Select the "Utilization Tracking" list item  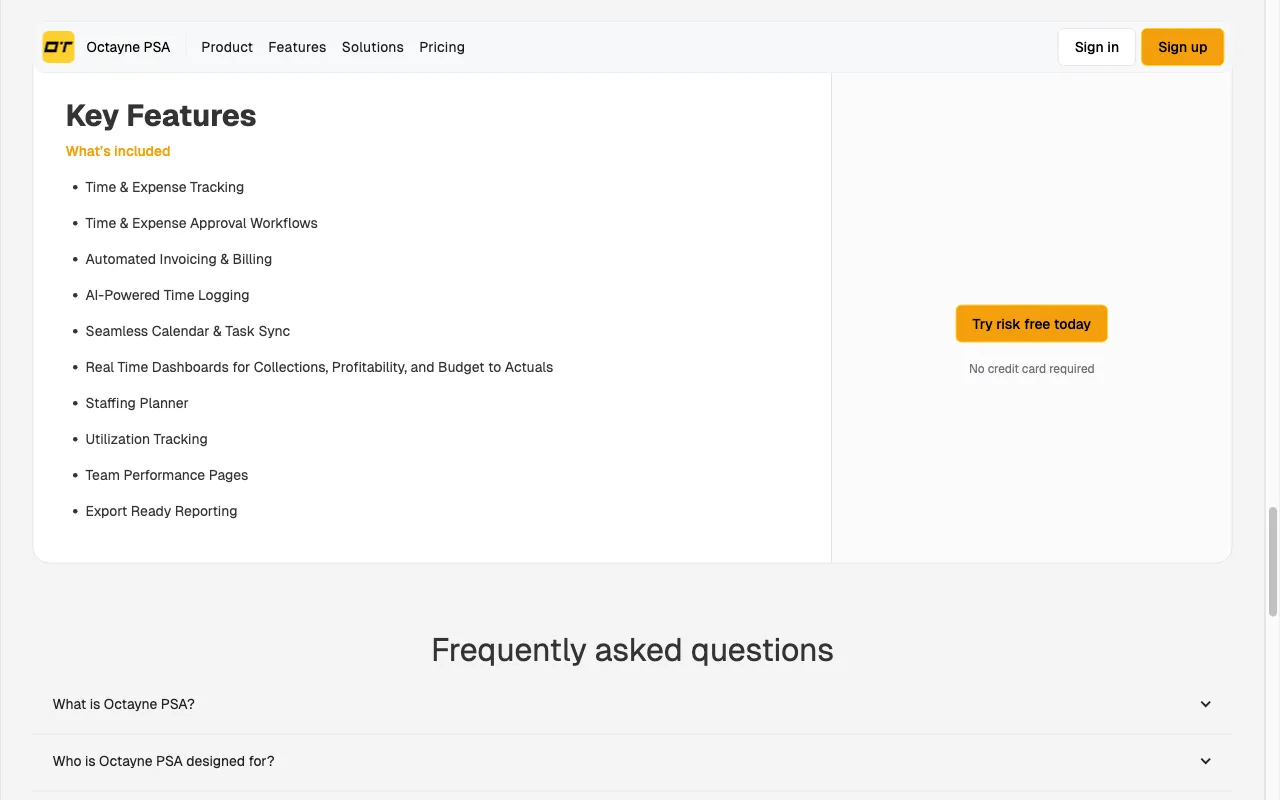coord(147,439)
